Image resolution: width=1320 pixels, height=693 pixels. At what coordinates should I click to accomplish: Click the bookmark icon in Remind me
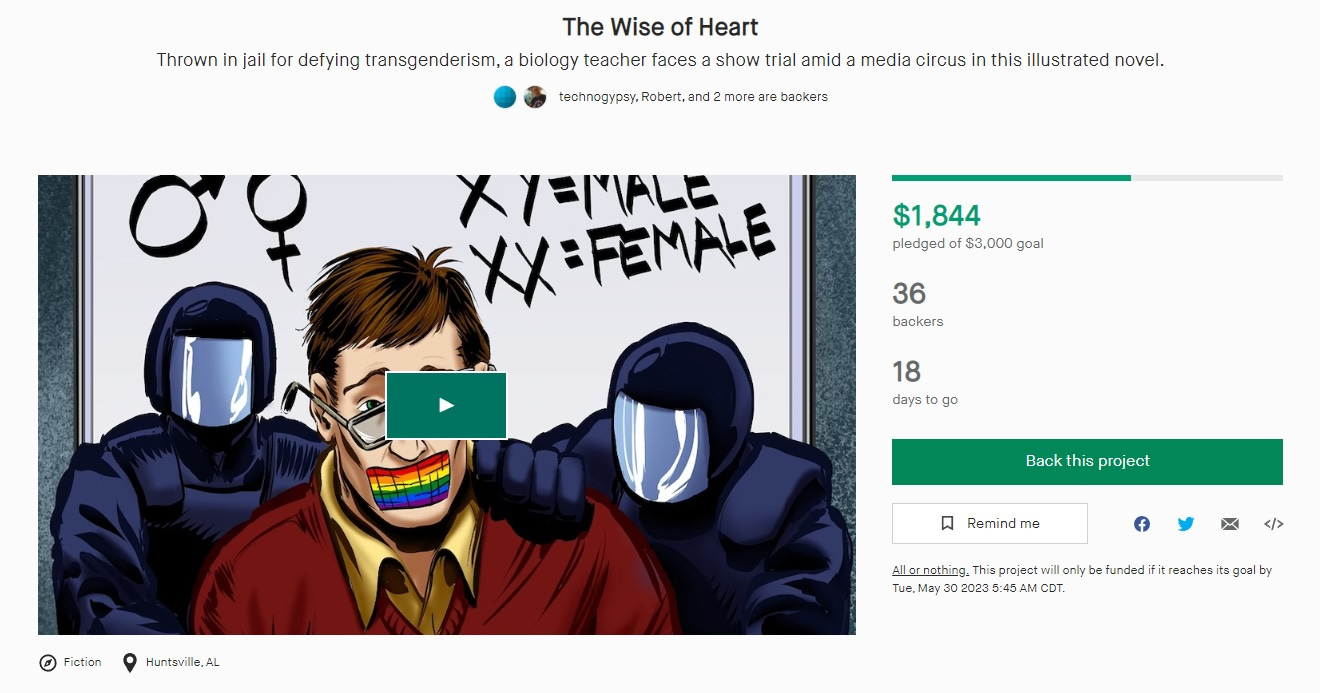point(947,524)
